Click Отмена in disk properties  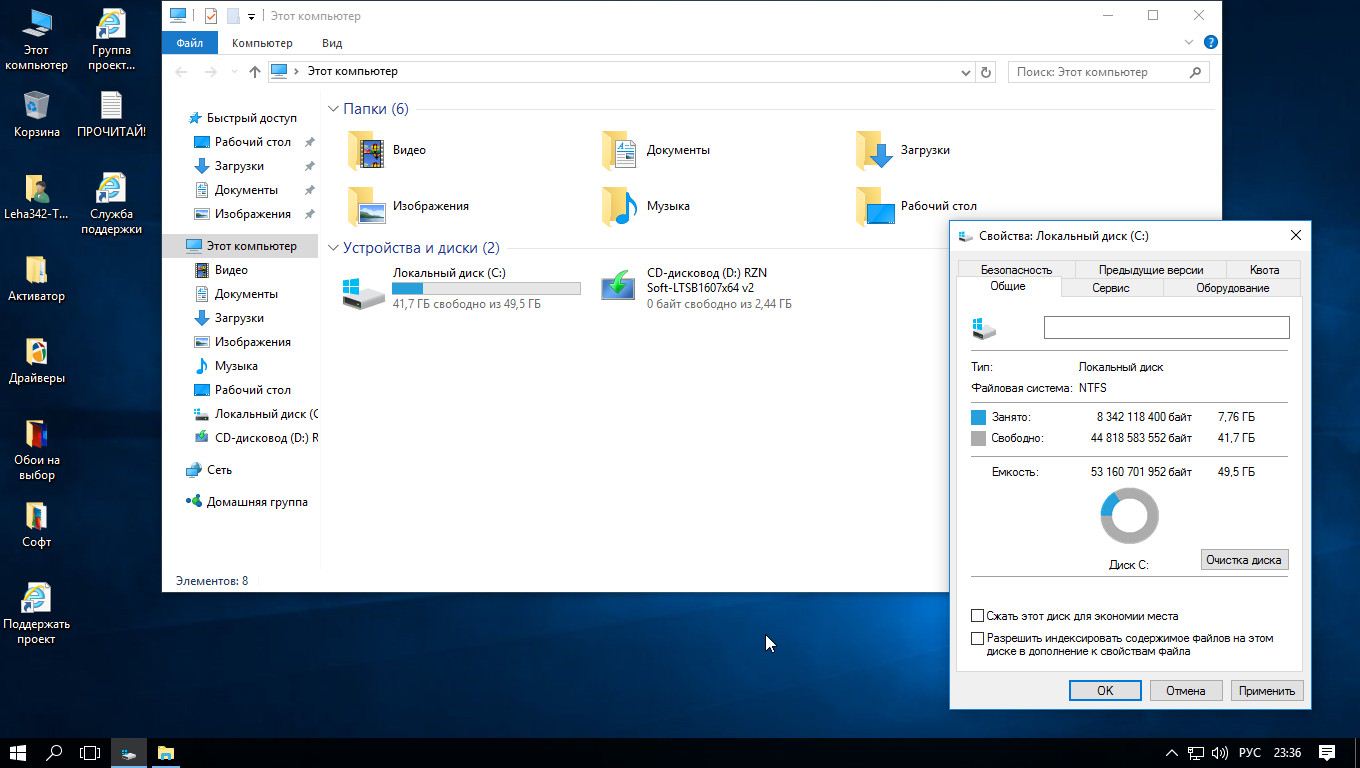point(1185,691)
